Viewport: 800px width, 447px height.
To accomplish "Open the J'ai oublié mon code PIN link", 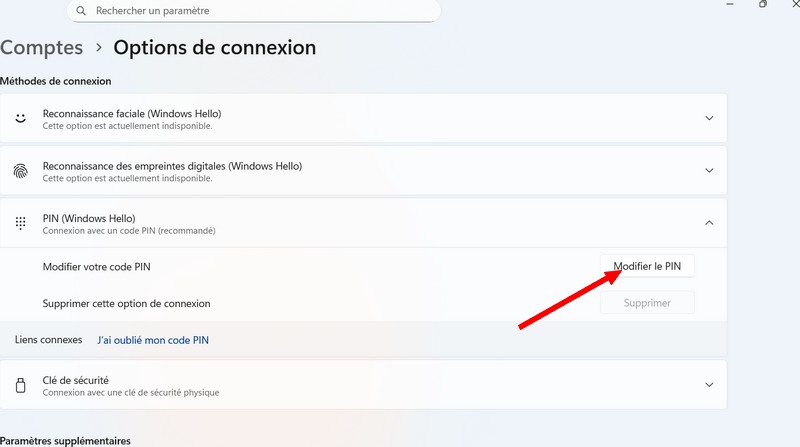I will coord(153,340).
